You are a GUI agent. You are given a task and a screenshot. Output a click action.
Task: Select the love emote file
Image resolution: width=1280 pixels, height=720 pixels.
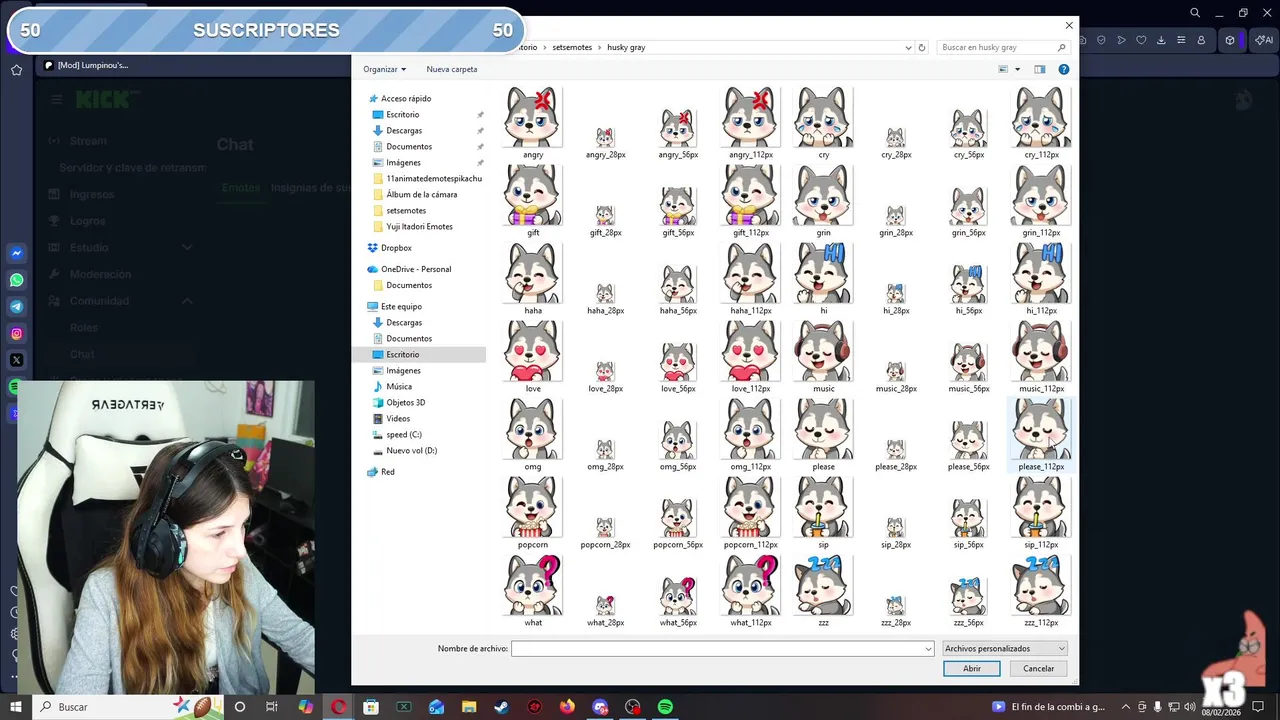tap(533, 357)
